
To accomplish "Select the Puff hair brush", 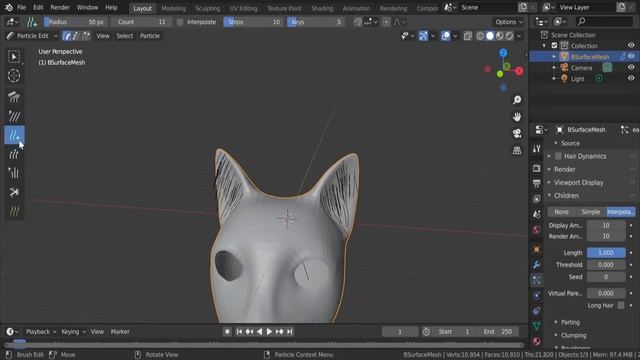I will 14,173.
